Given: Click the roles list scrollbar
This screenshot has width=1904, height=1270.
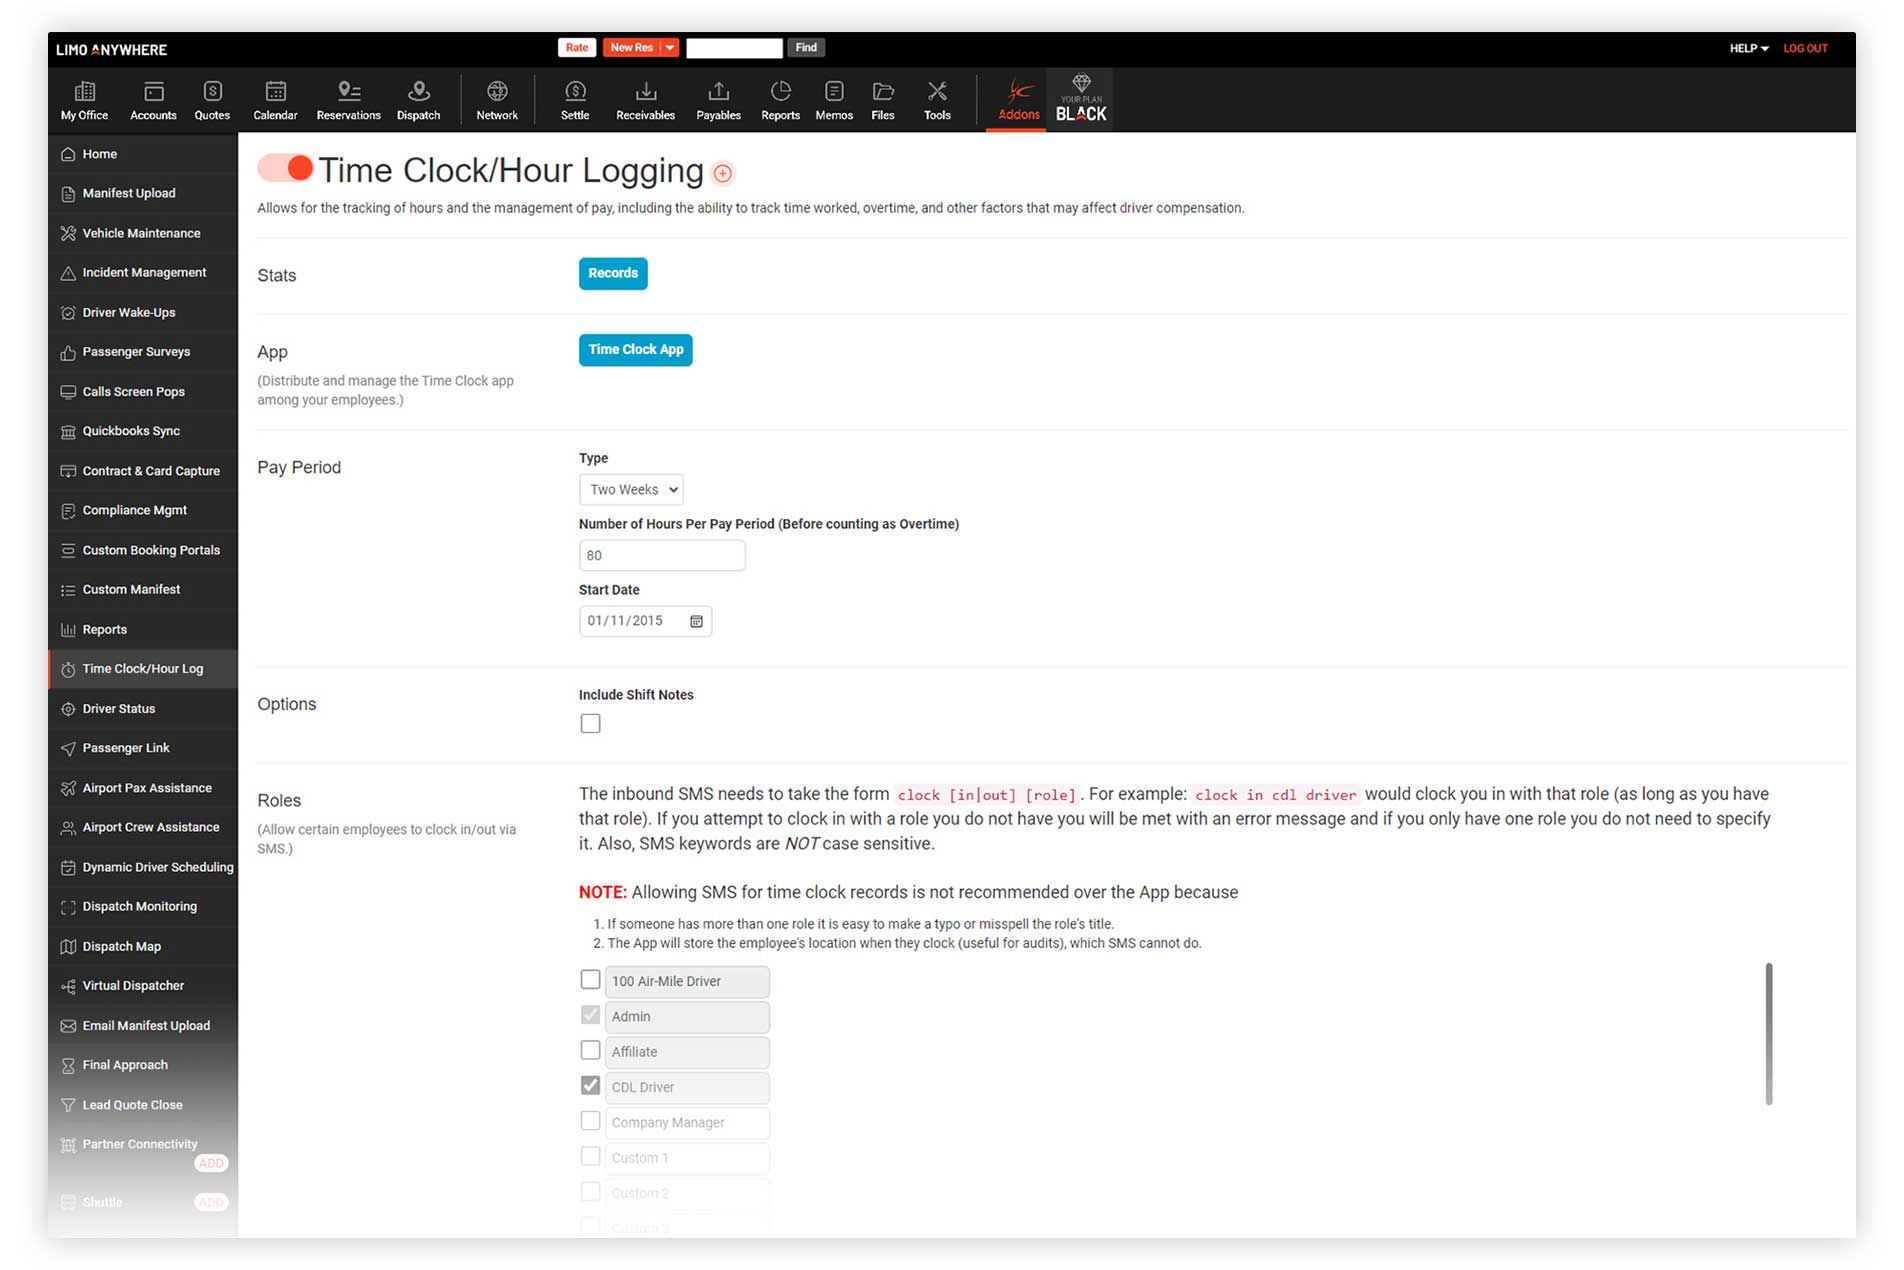Looking at the screenshot, I should pyautogui.click(x=1768, y=1034).
